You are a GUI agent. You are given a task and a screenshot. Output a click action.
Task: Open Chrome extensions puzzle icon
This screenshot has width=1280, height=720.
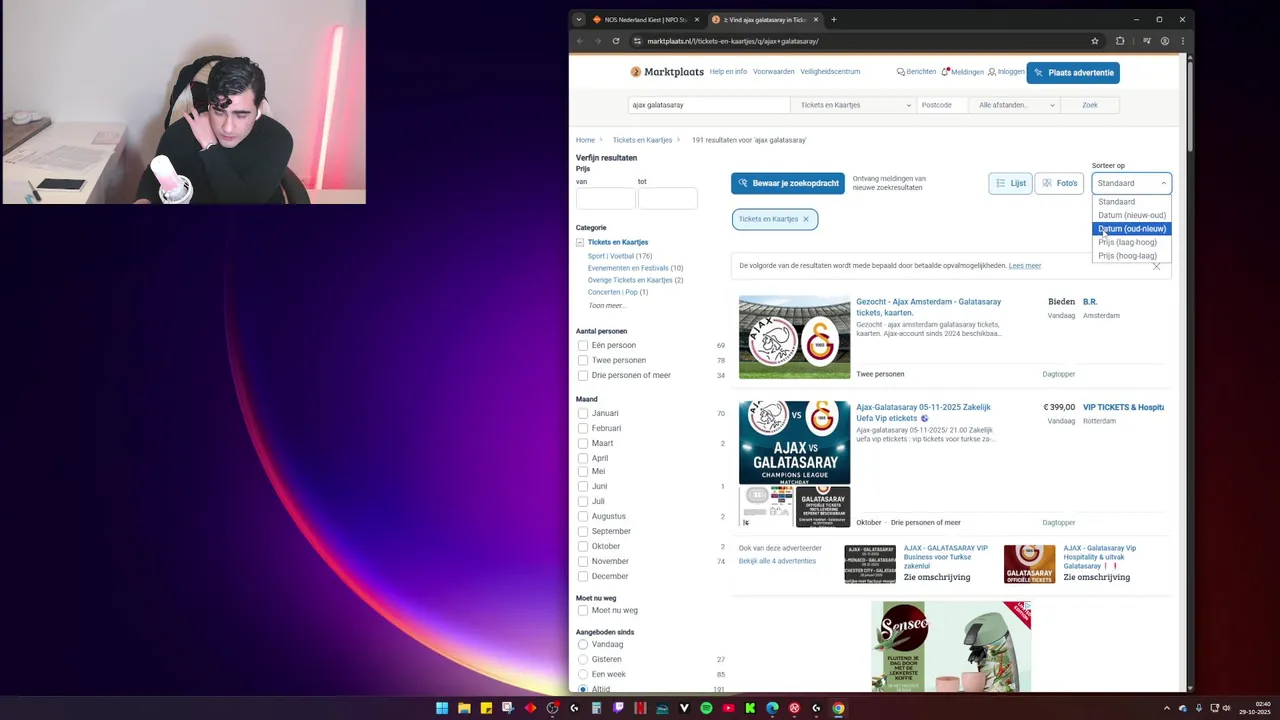tap(1120, 41)
